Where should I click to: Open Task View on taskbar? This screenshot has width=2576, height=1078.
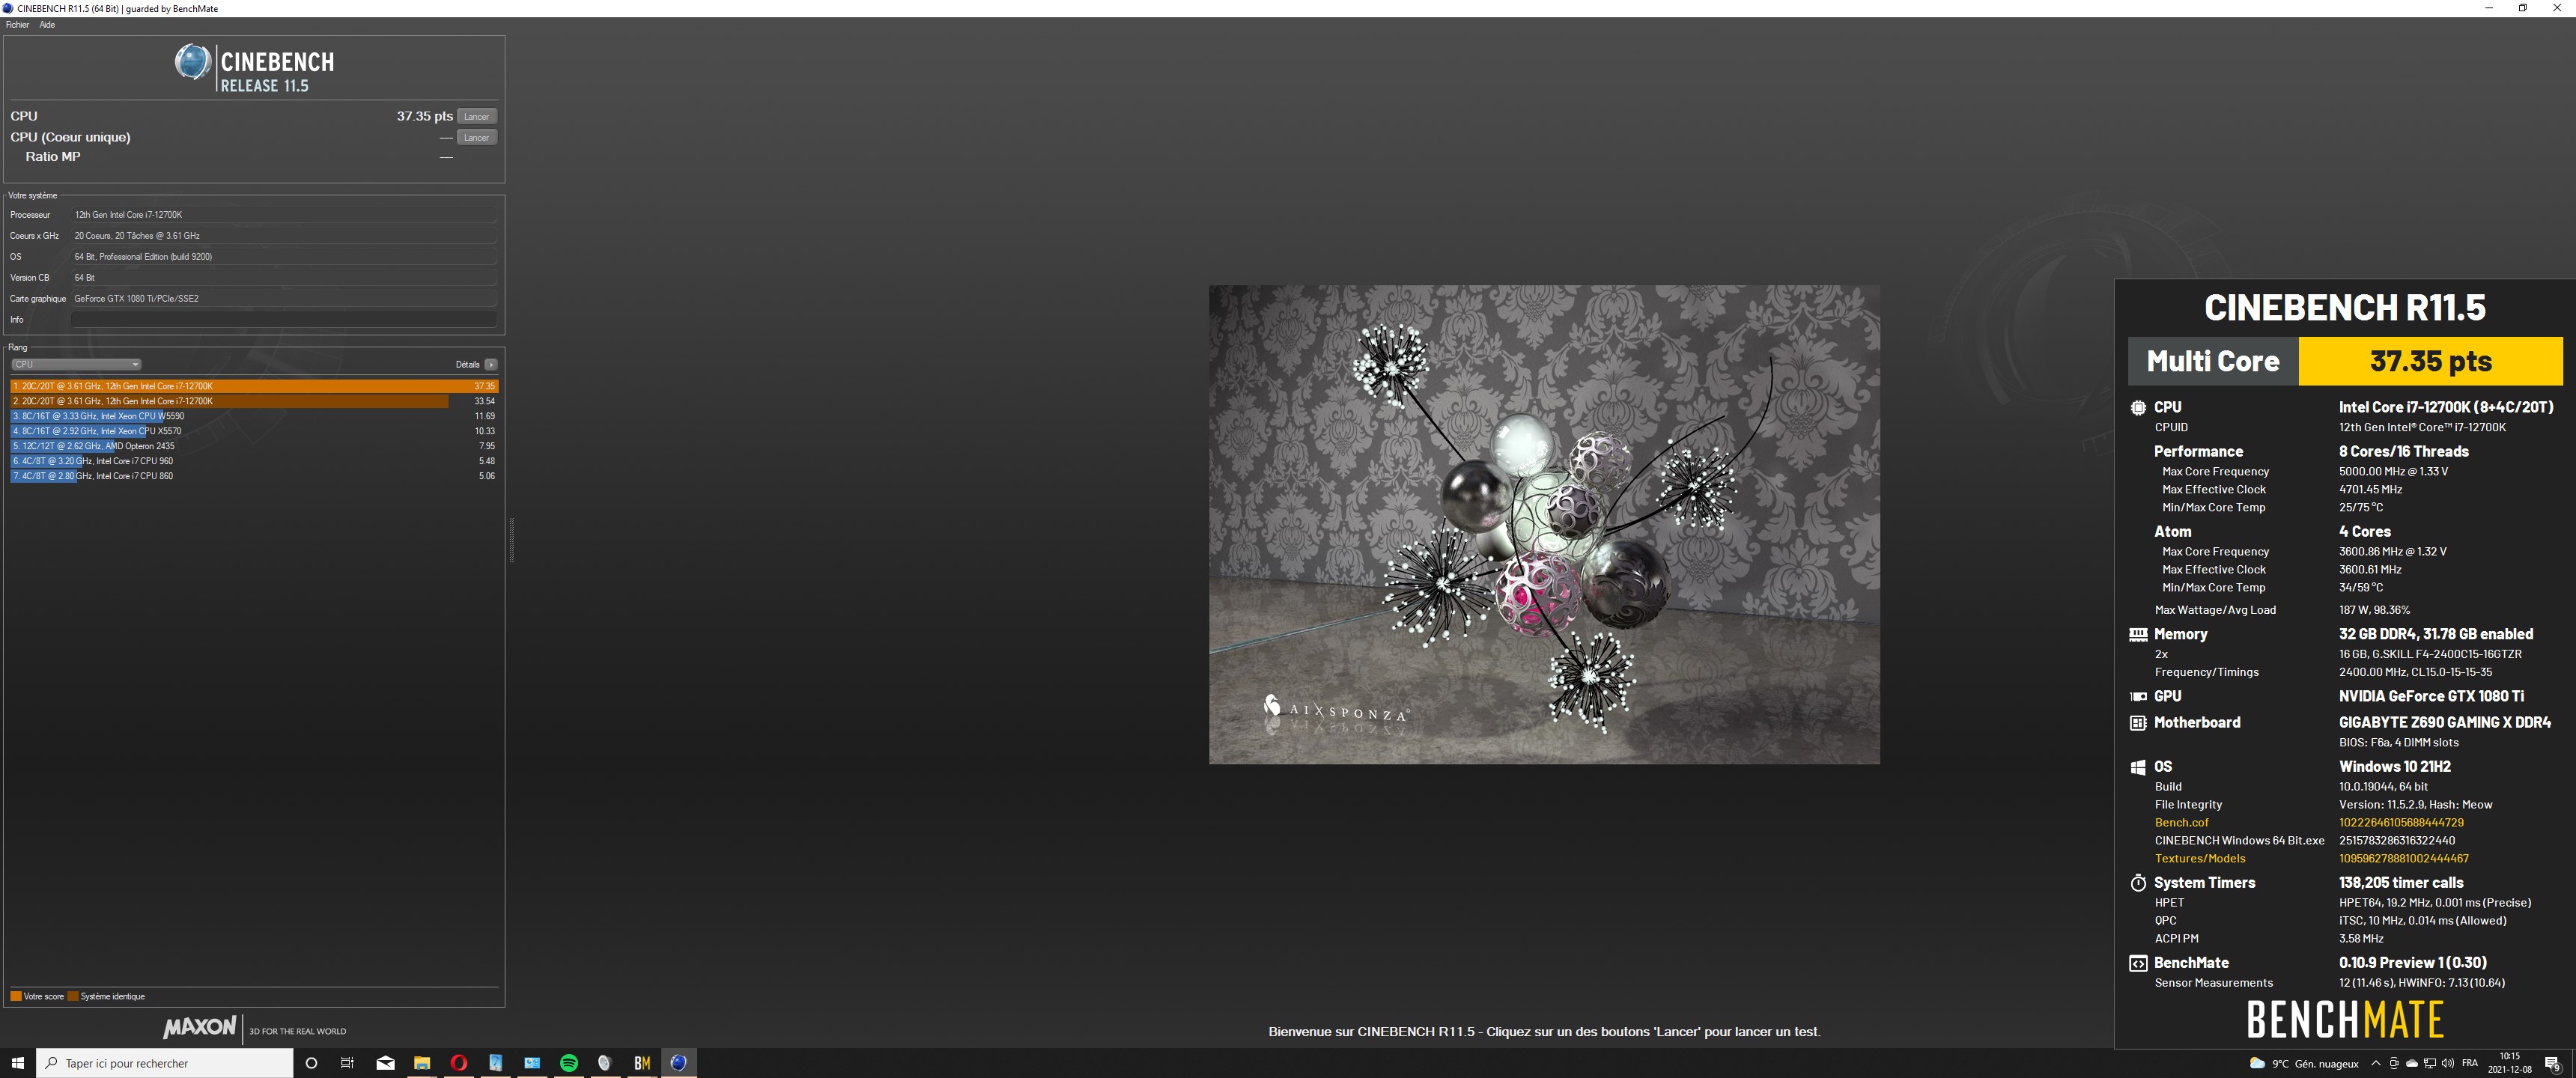pyautogui.click(x=347, y=1063)
